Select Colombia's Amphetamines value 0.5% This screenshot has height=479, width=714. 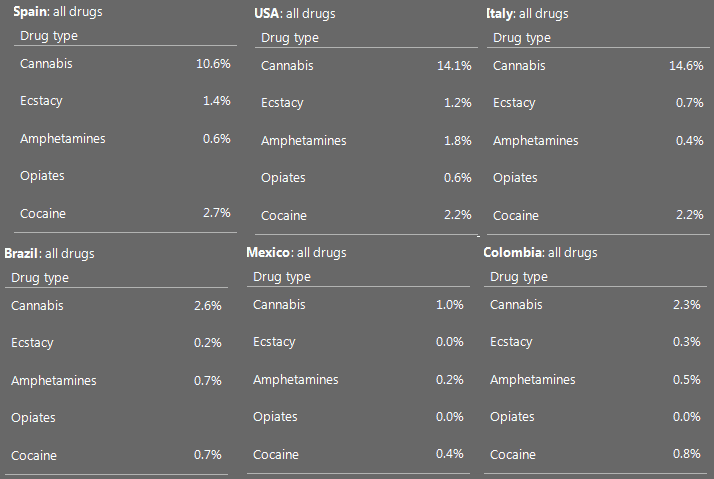[x=687, y=380]
